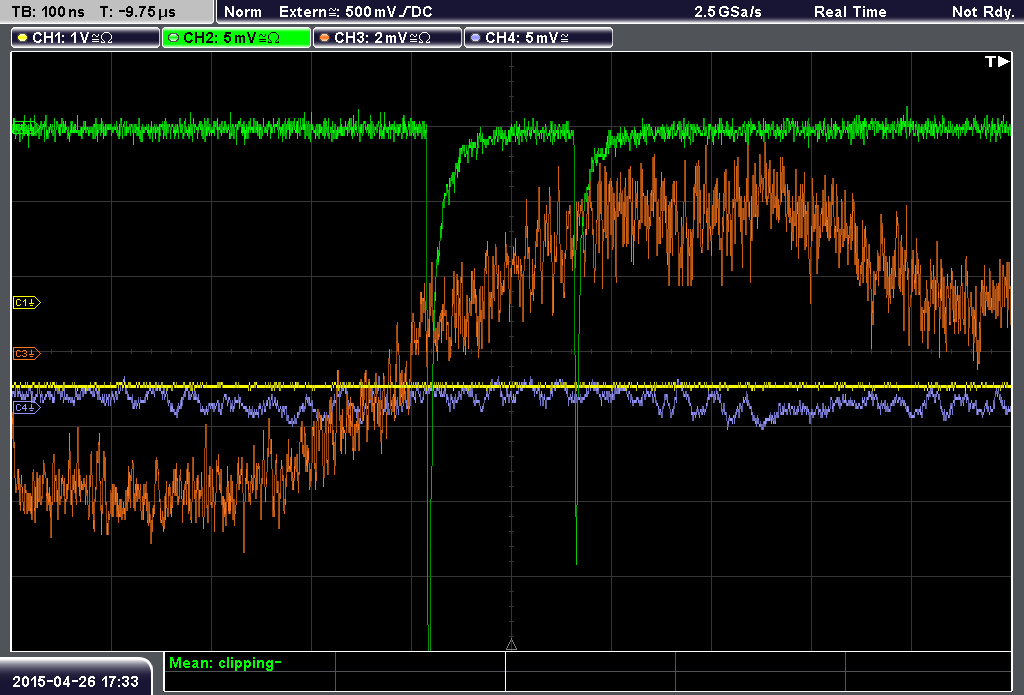This screenshot has height=695, width=1024.
Task: Click the trigger position T marker
Action: point(997,61)
